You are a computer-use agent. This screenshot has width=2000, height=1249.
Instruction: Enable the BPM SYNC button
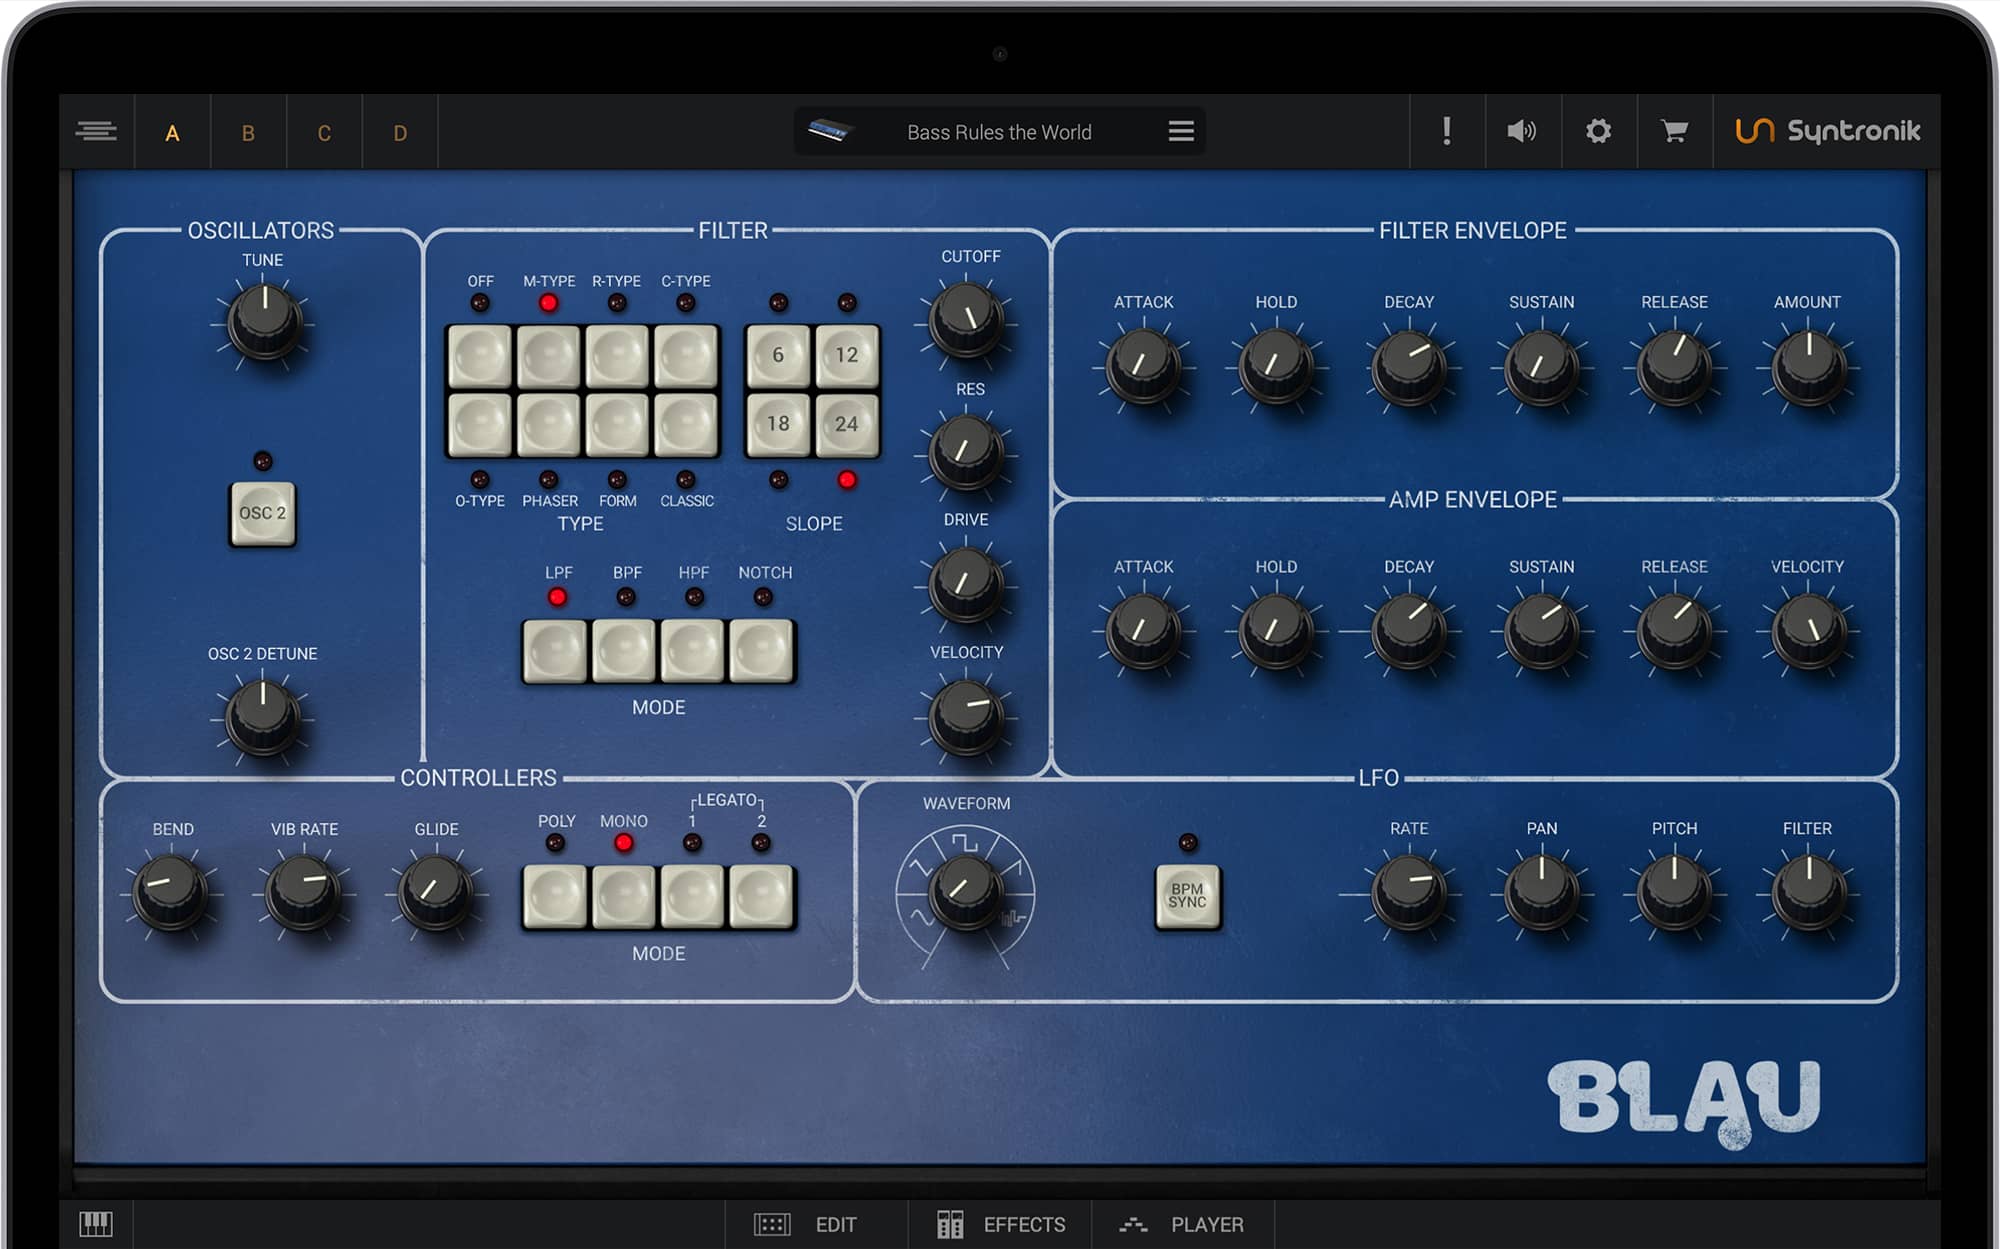coord(1187,896)
